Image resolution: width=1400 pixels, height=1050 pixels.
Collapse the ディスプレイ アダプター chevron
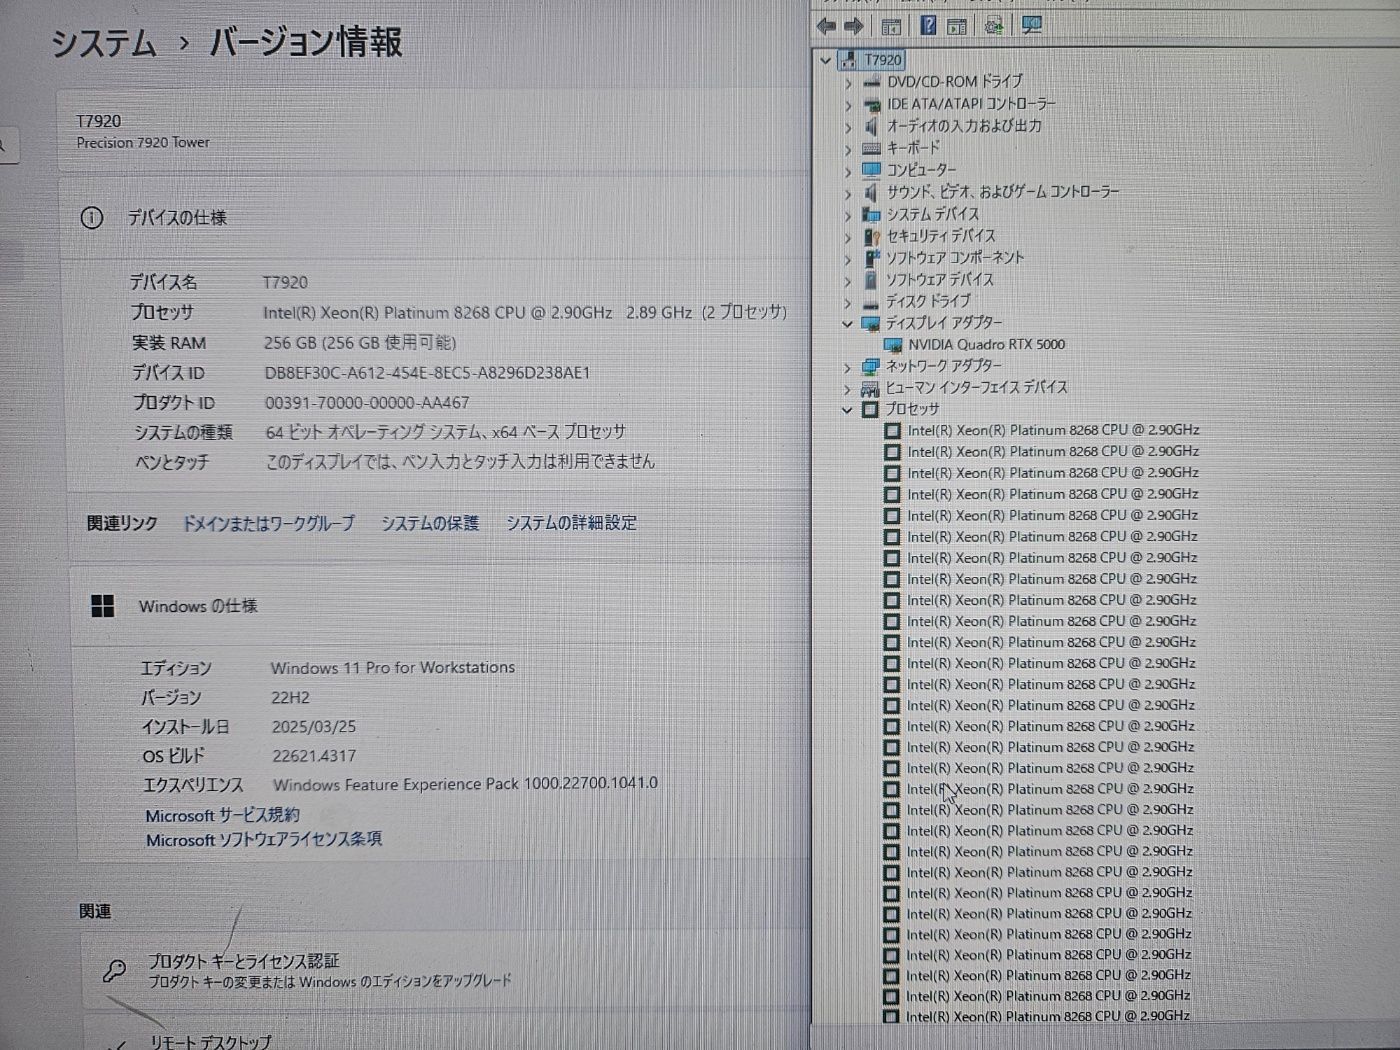coord(847,323)
